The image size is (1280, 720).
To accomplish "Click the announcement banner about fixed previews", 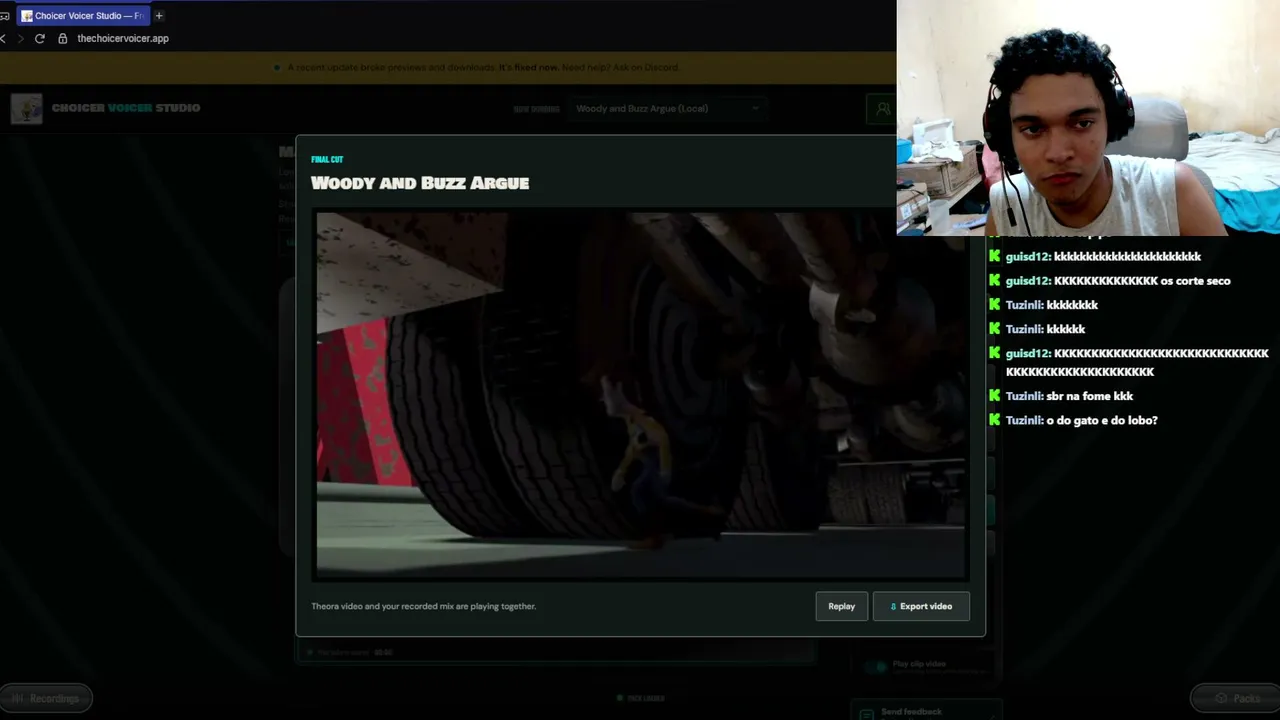I will point(448,67).
